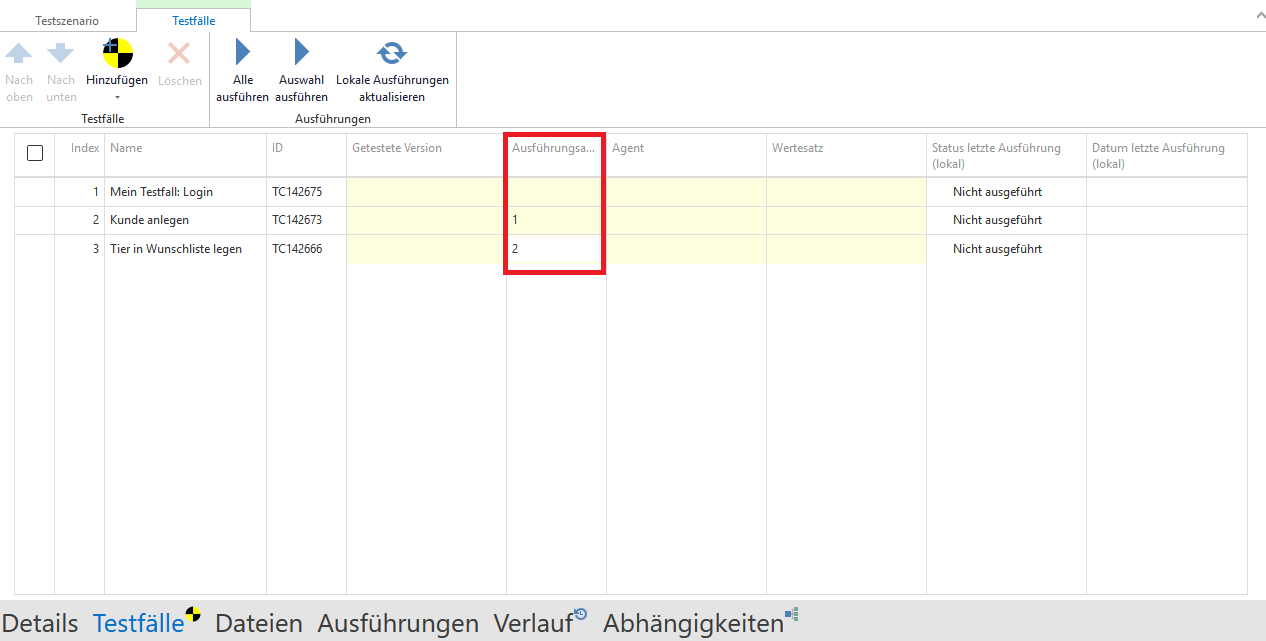Open the Dateien bottom tab
Viewport: 1266px width, 641px height.
click(258, 623)
